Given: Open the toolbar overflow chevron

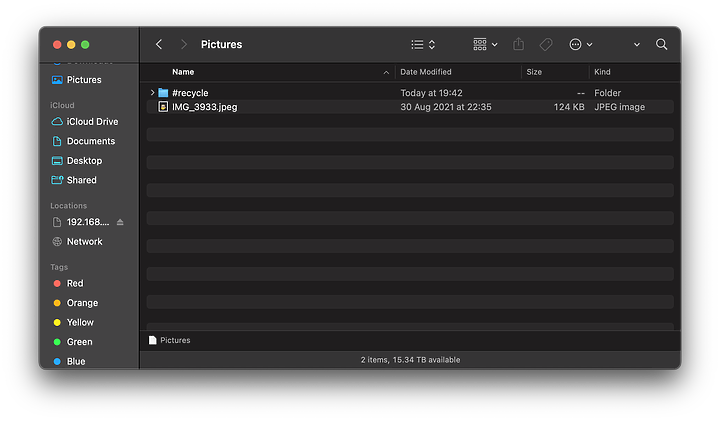Looking at the screenshot, I should (636, 45).
